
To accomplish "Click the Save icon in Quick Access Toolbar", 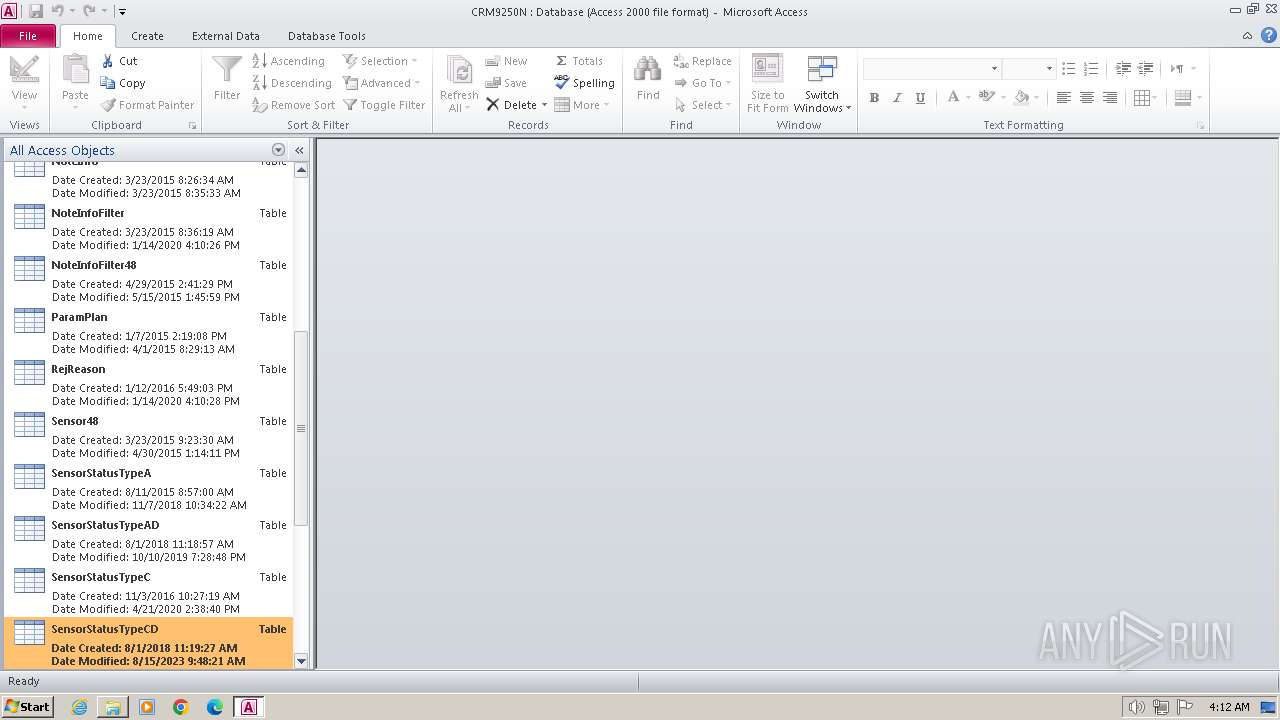I will coord(36,11).
